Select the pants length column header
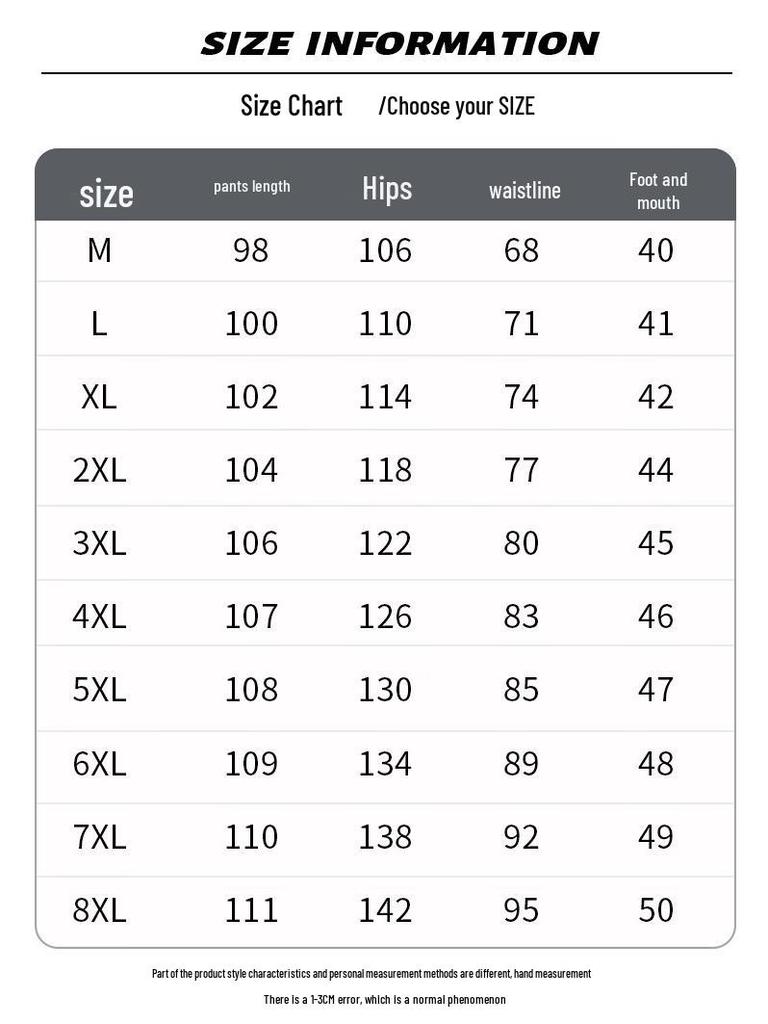 point(252,187)
